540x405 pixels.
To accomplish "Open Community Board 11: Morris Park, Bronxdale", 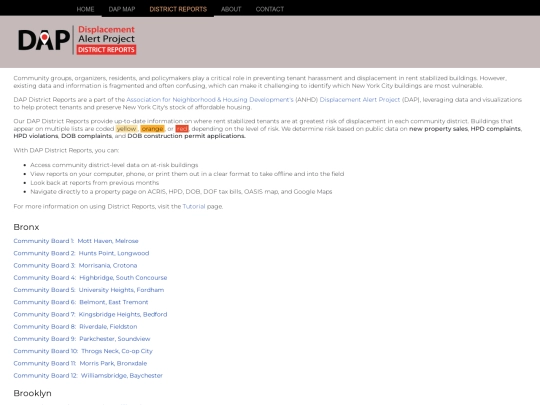I will pos(80,363).
